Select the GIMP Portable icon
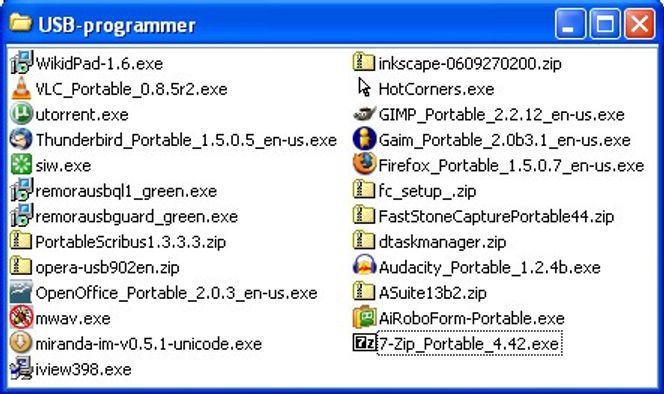Viewport: 664px width, 394px height. (364, 114)
